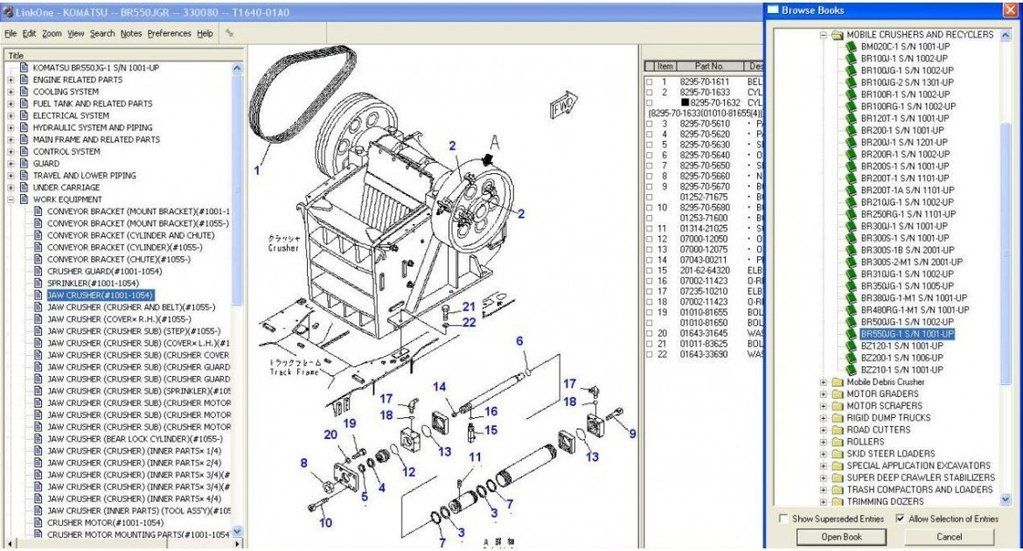Open the Search menu
Screen dimensions: 1023x551
point(102,33)
